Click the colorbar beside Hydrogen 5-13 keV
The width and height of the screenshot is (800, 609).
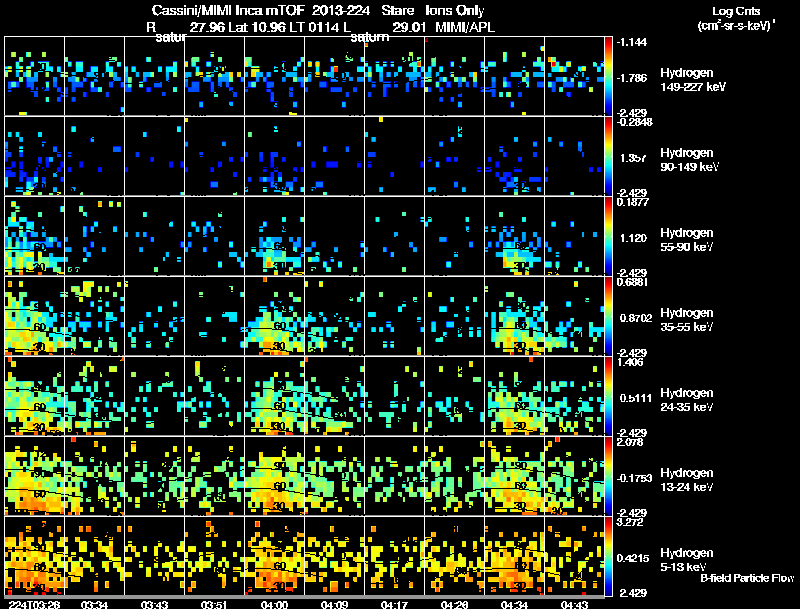click(x=608, y=556)
